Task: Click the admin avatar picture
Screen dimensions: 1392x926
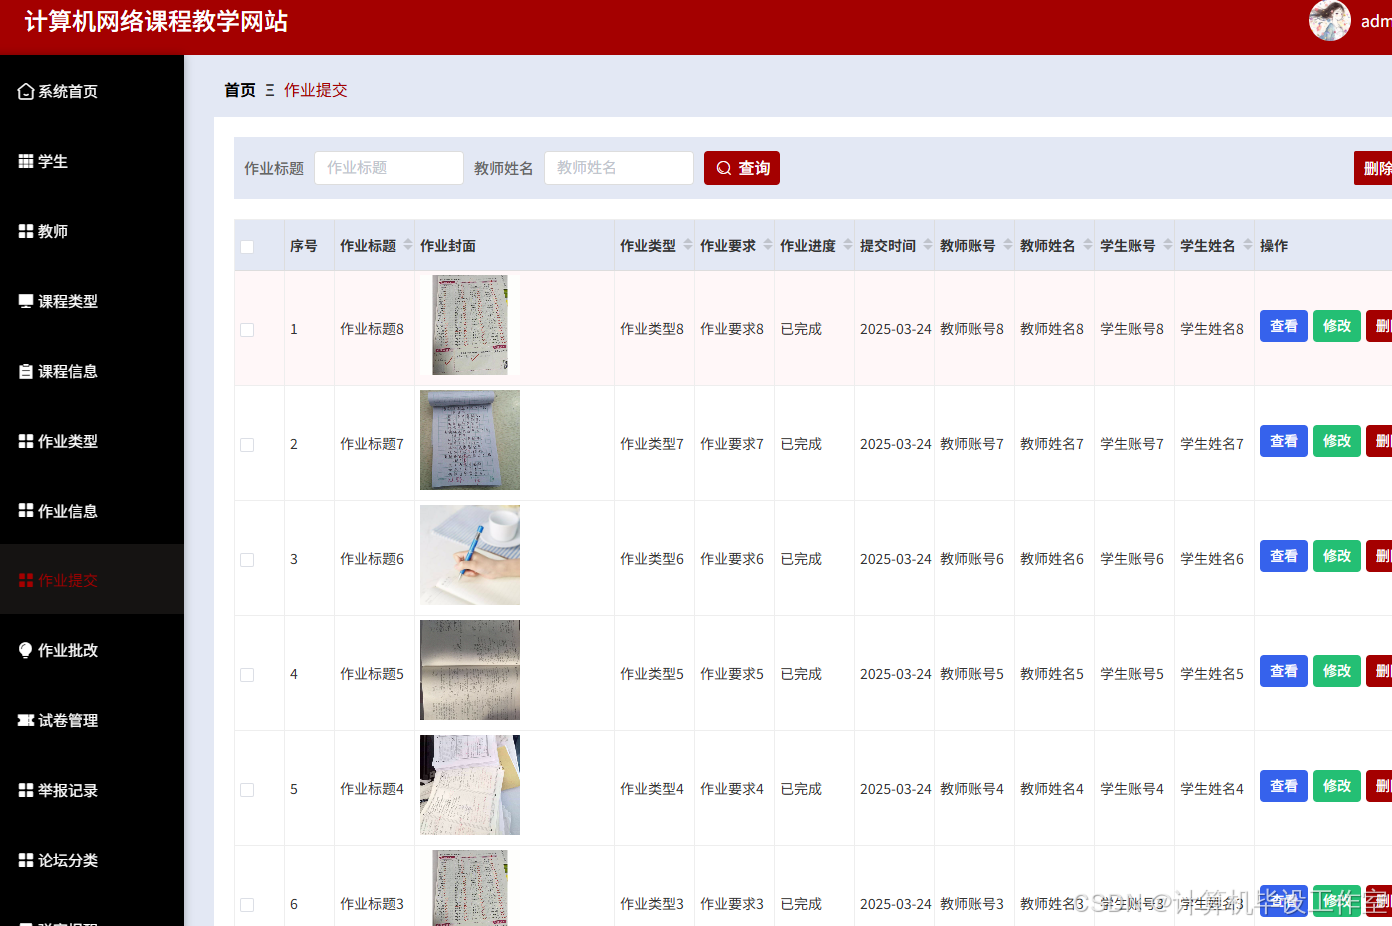Action: 1330,20
